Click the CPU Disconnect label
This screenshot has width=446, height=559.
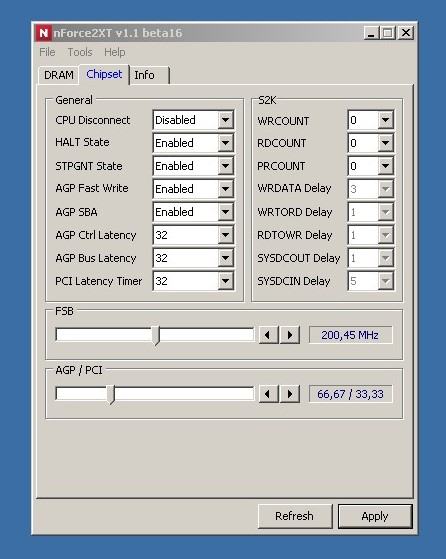[x=92, y=120]
